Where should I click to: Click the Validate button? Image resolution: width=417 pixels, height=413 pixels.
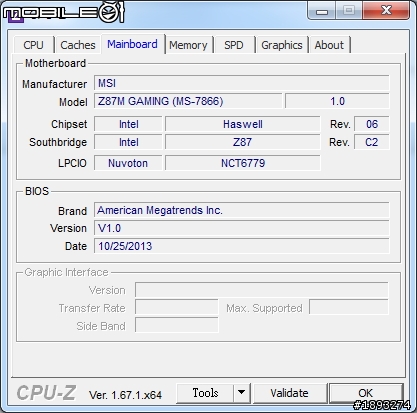point(289,393)
